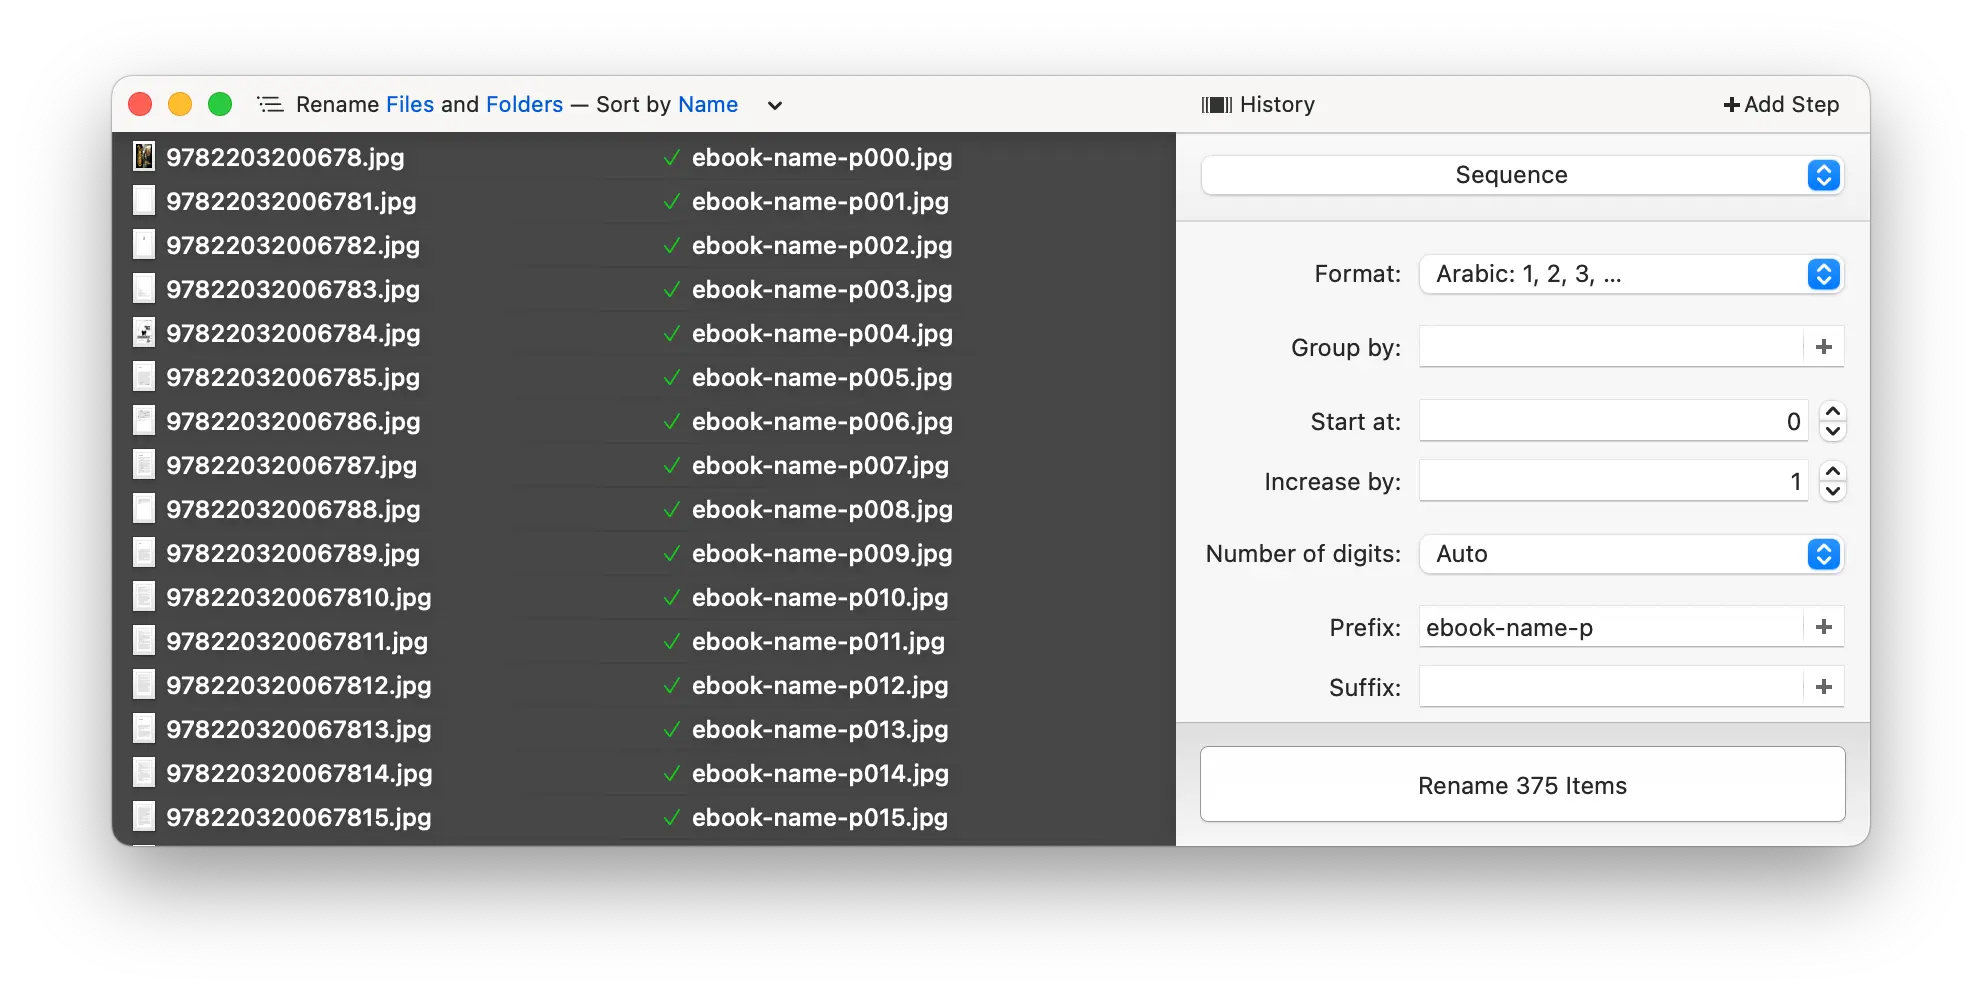Viewport: 1982px width, 994px height.
Task: Click thumbnail icon of 97822032006786.jpg
Action: [x=144, y=420]
